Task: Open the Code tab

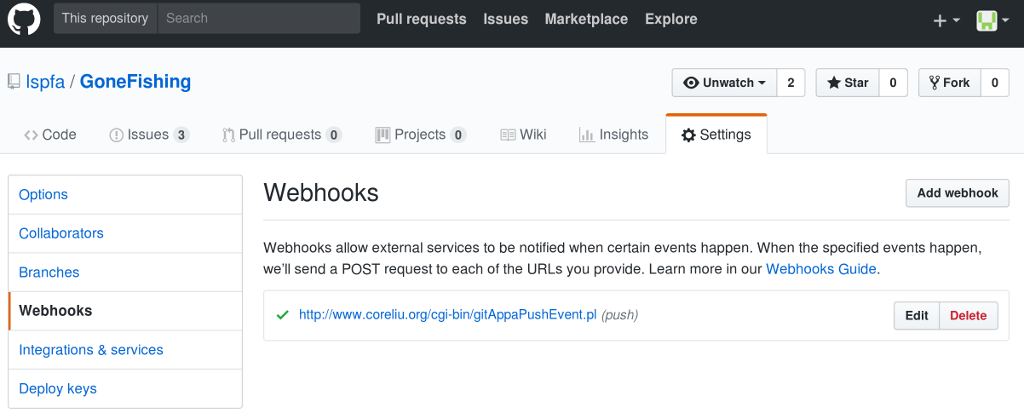Action: pos(50,135)
